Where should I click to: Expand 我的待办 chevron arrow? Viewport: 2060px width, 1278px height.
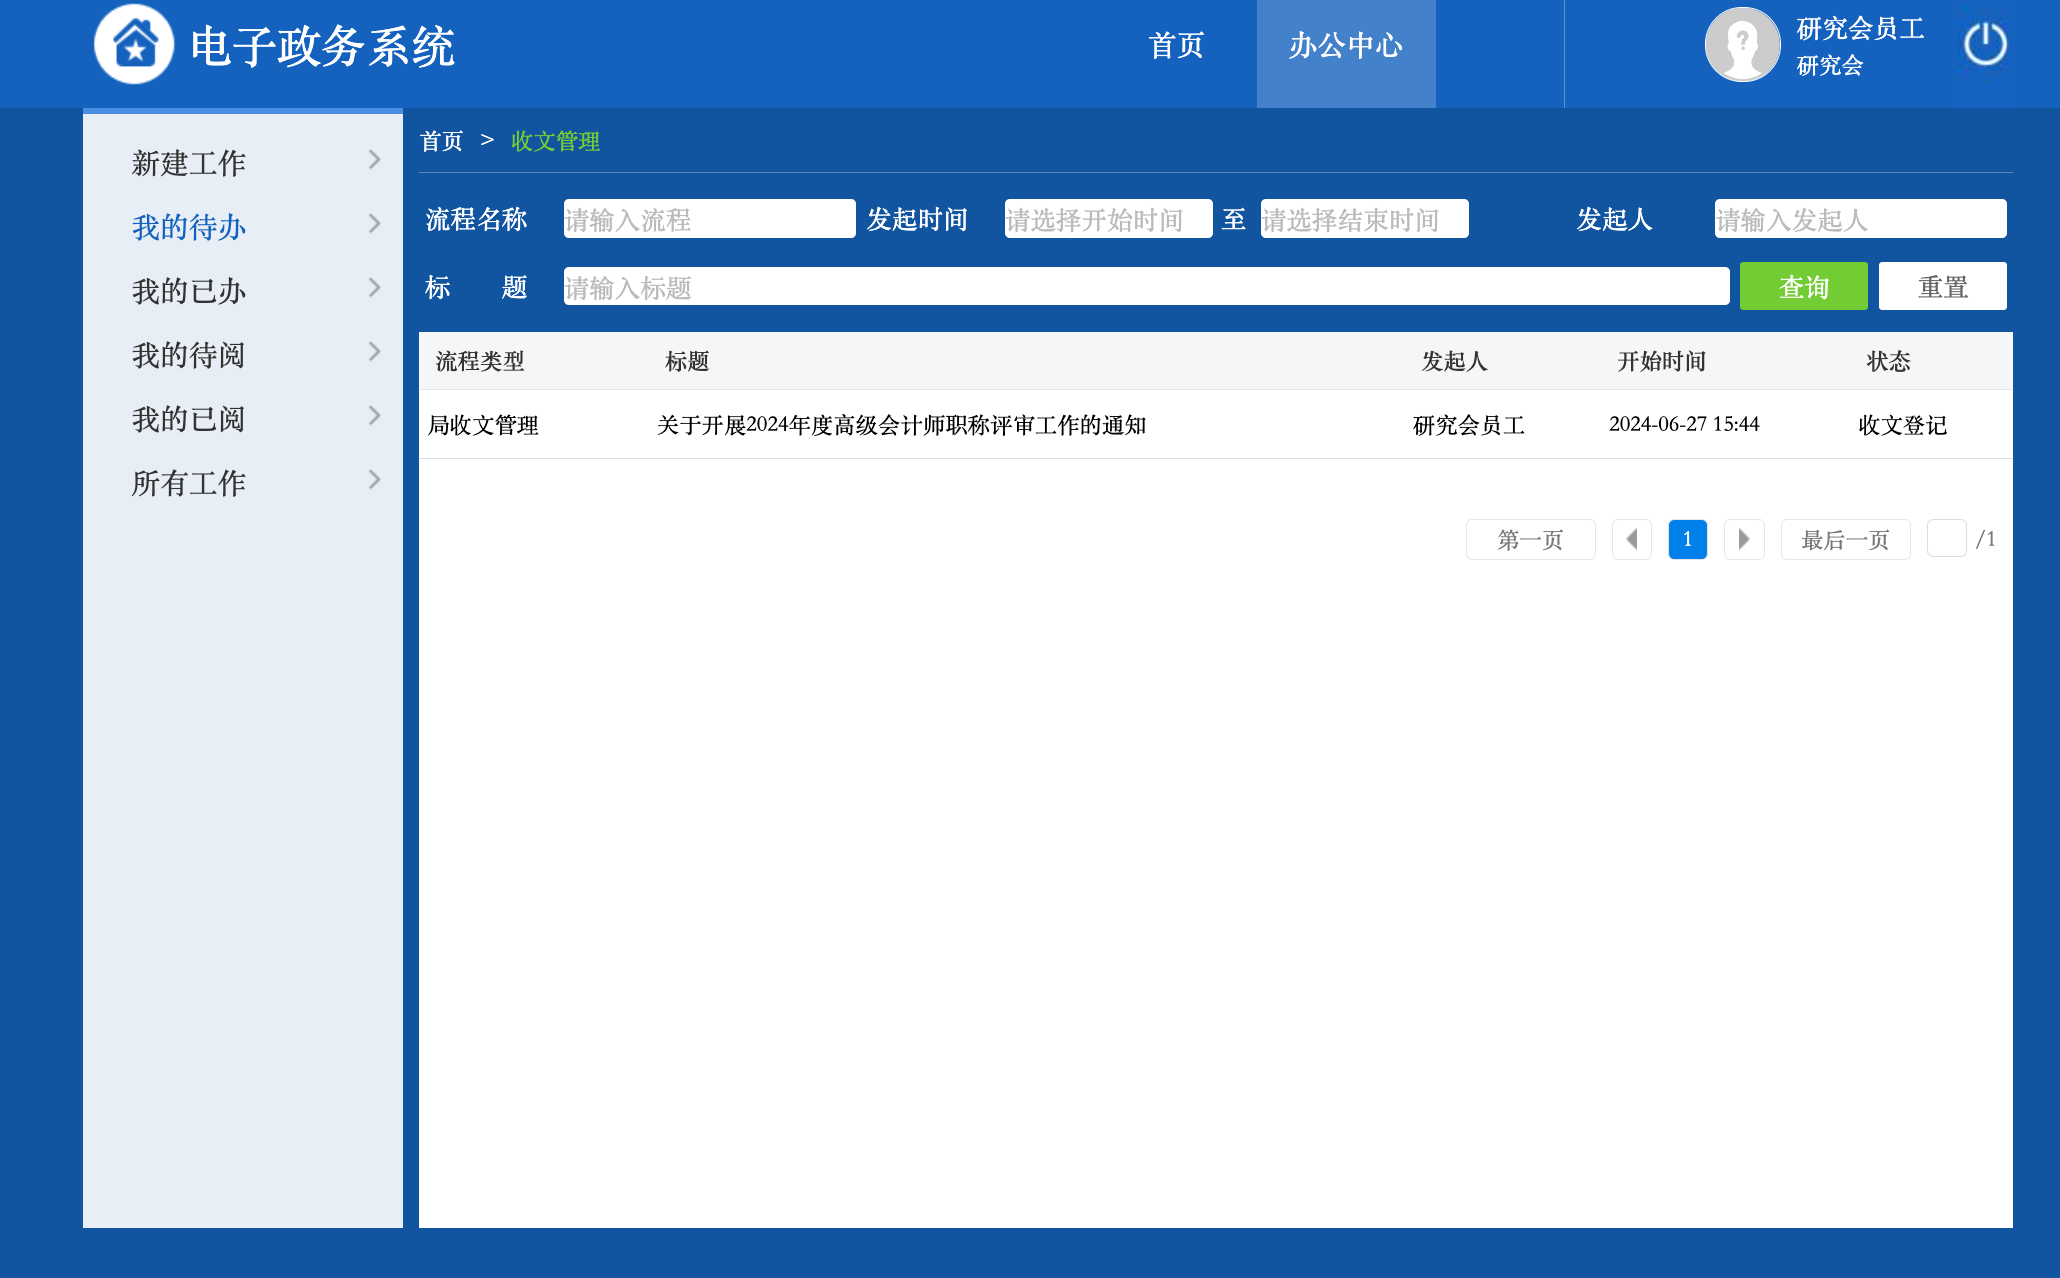(374, 224)
